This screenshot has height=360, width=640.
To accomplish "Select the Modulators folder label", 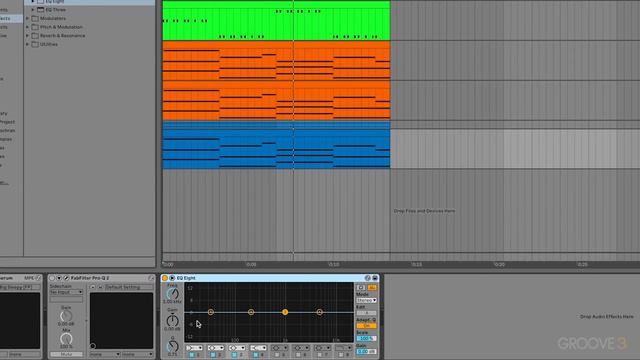I will [x=53, y=18].
